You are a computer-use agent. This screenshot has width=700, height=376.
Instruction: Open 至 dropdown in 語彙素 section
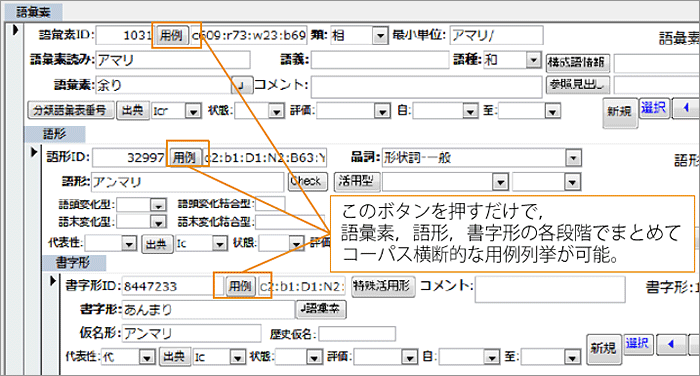(x=552, y=111)
